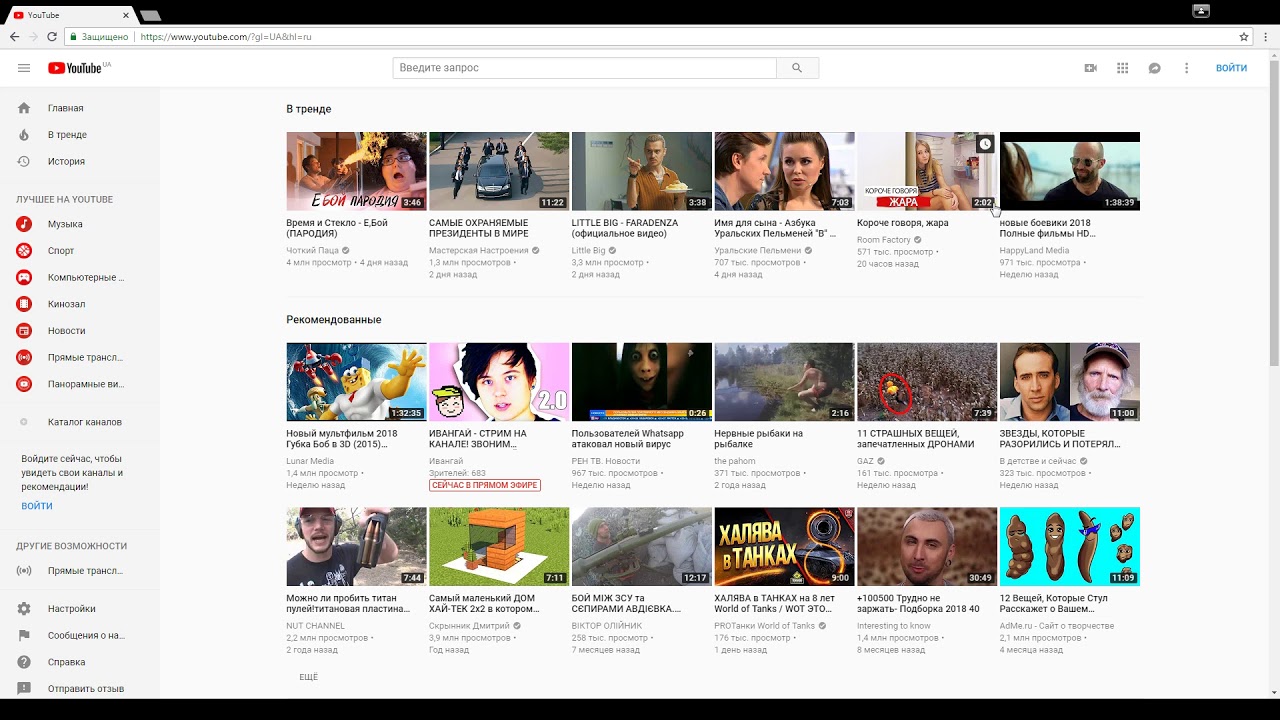Viewport: 1280px width, 720px height.
Task: Open the Новости icon
Action: (x=24, y=331)
